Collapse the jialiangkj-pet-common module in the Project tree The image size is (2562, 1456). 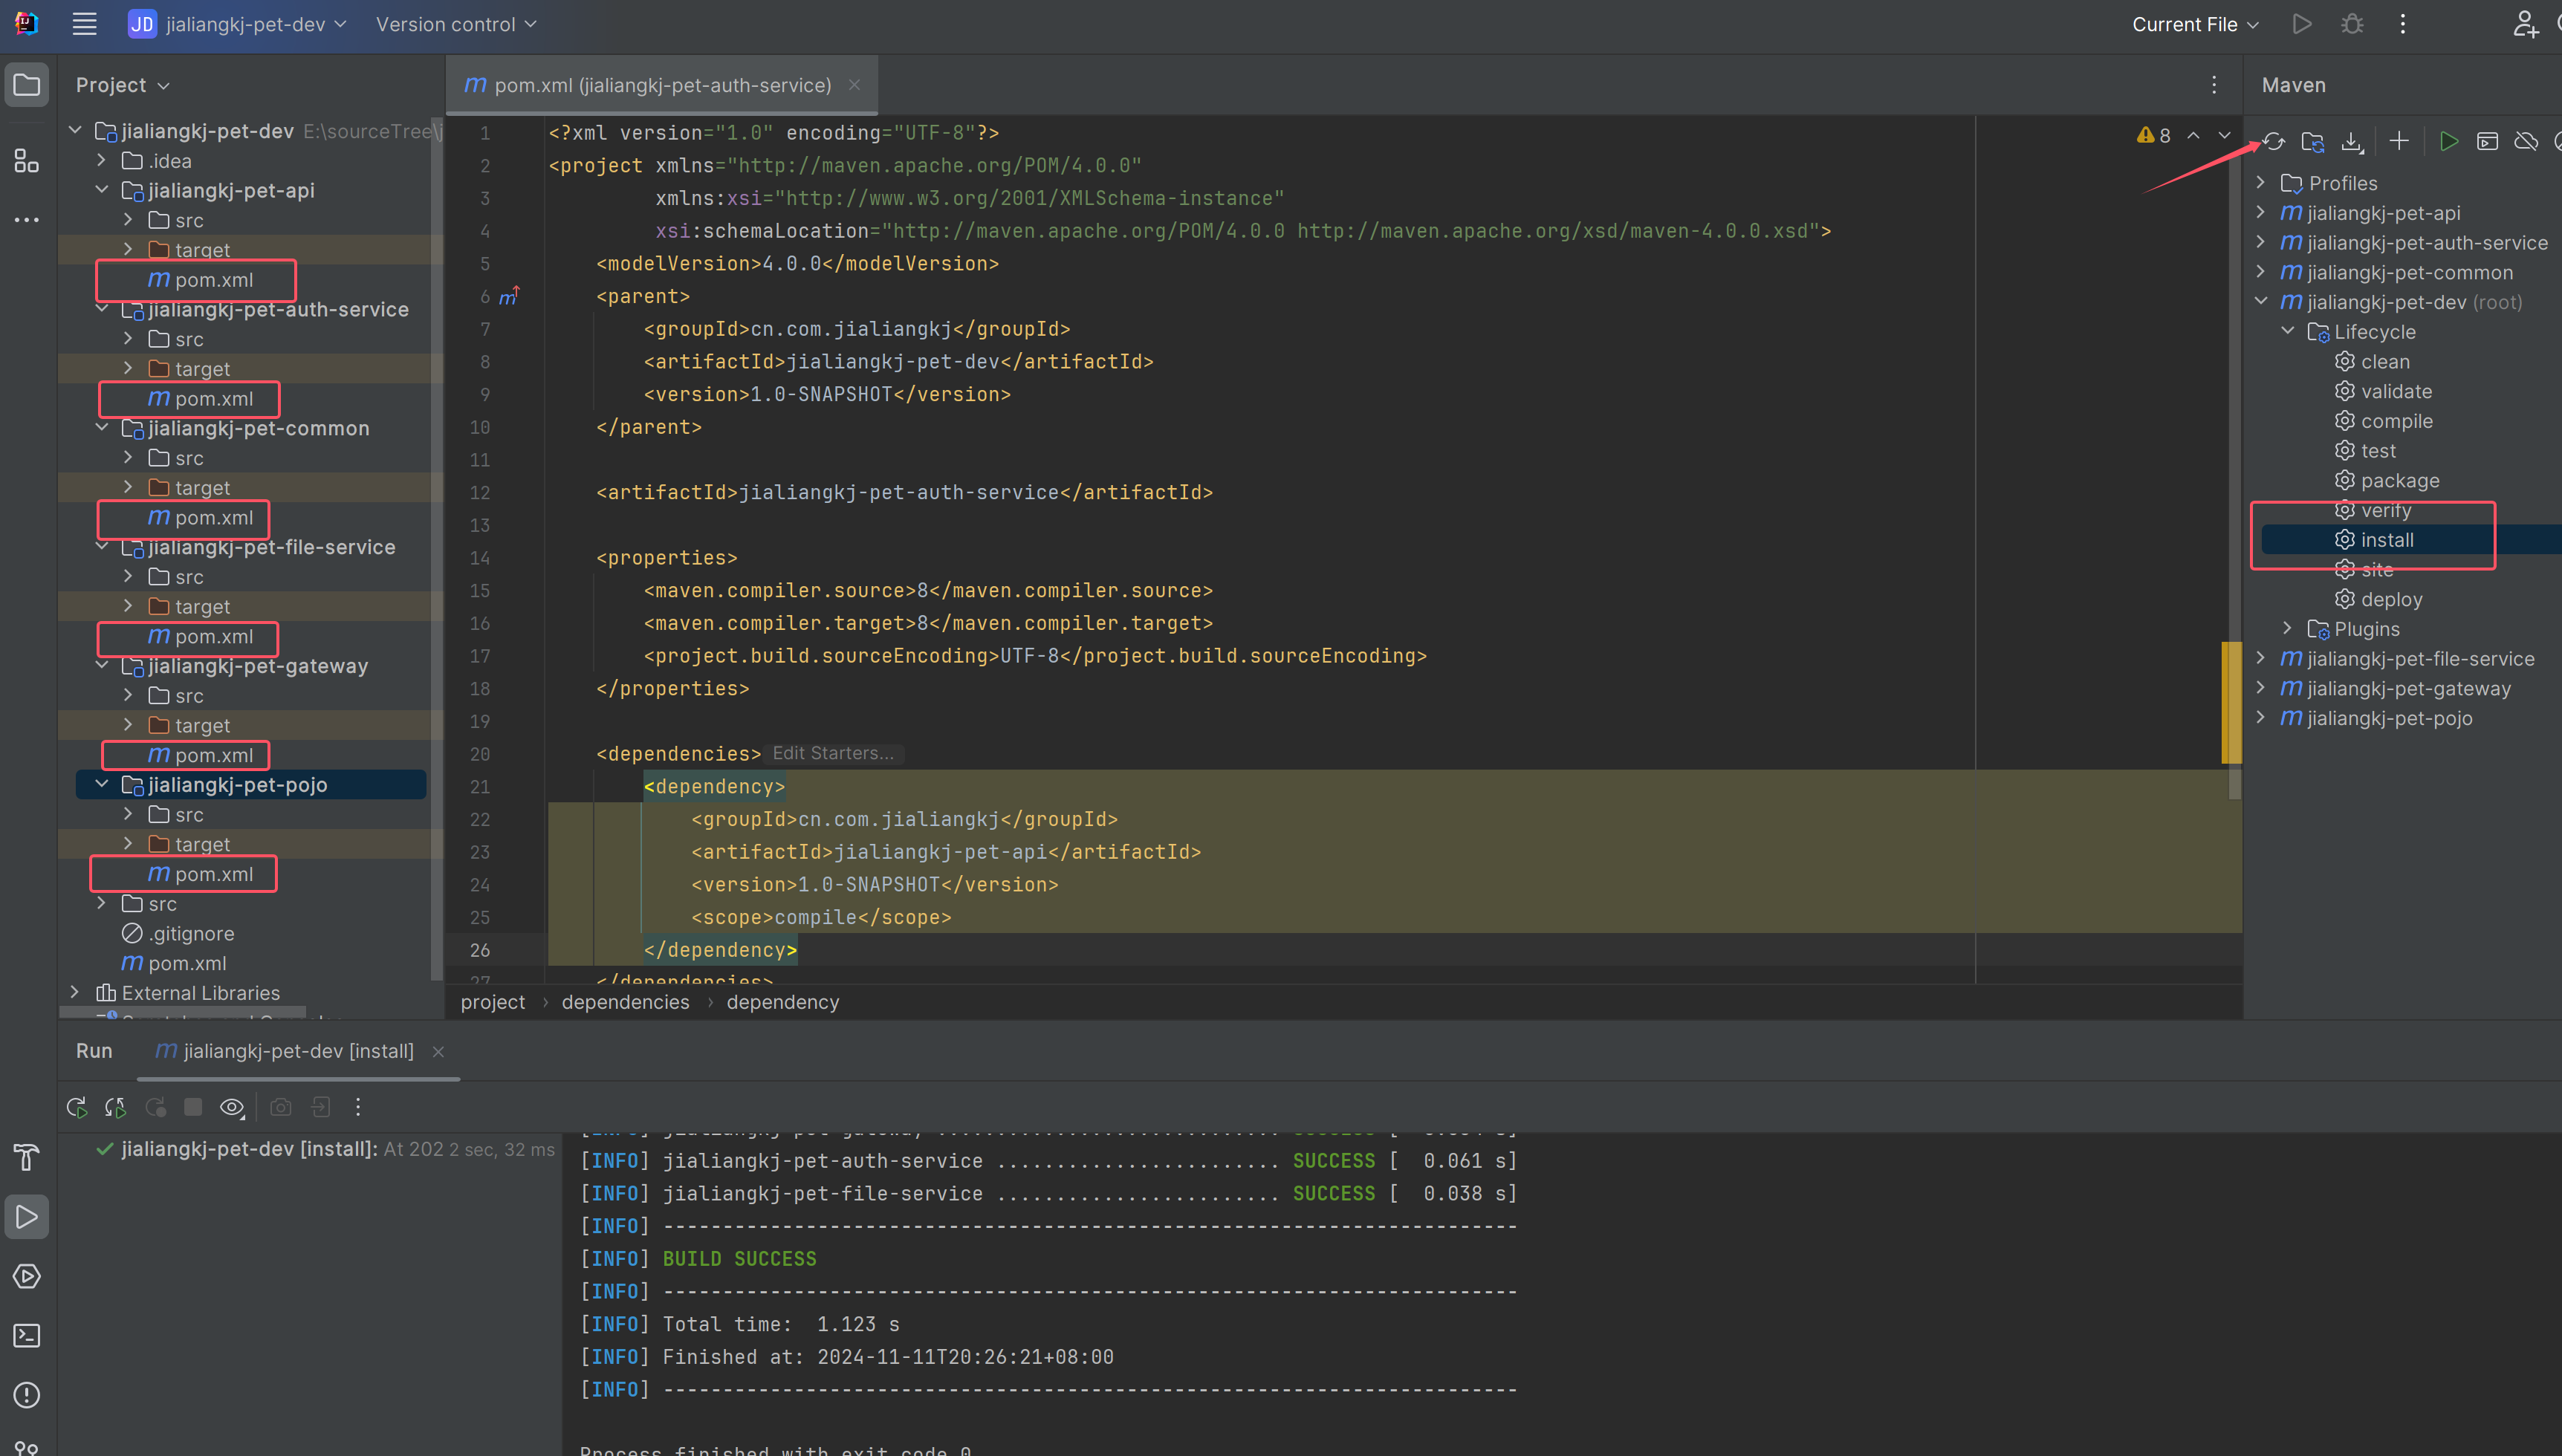[x=101, y=428]
